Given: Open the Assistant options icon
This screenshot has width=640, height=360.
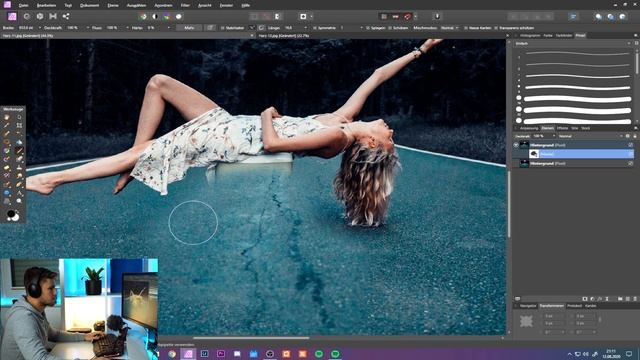Looking at the screenshot, I should (437, 17).
